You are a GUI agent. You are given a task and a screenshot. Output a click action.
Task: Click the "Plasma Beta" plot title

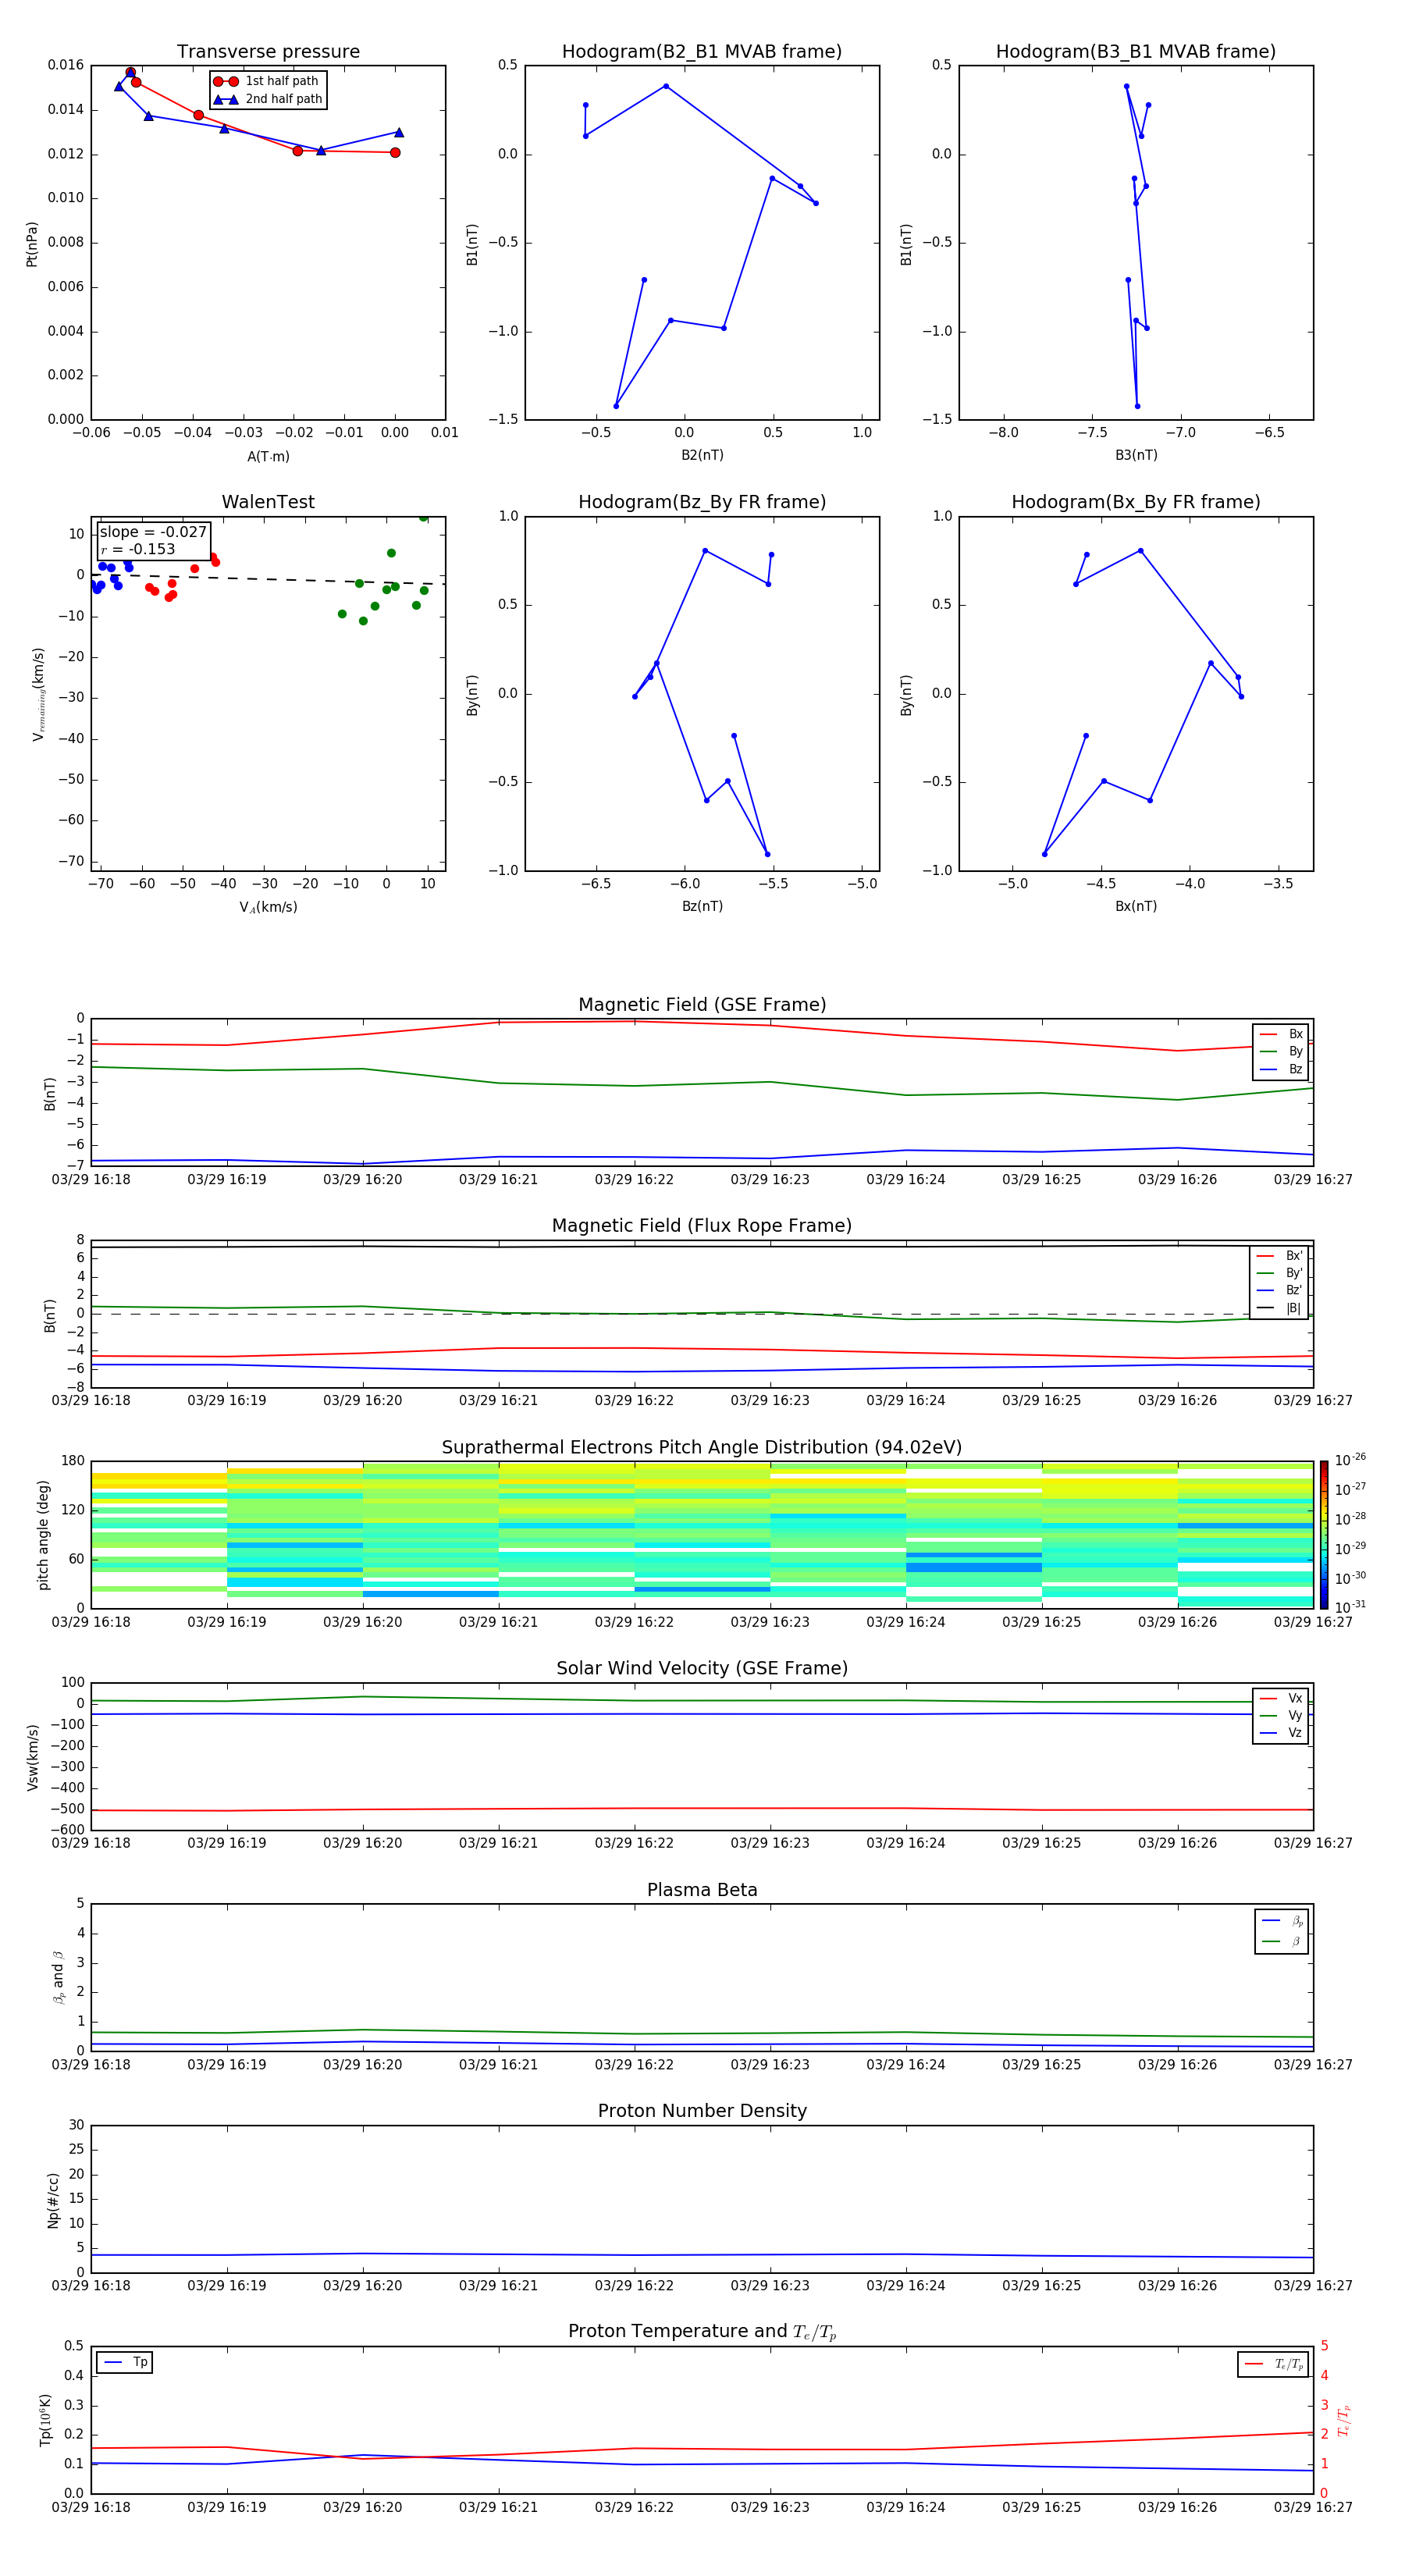[x=702, y=1890]
